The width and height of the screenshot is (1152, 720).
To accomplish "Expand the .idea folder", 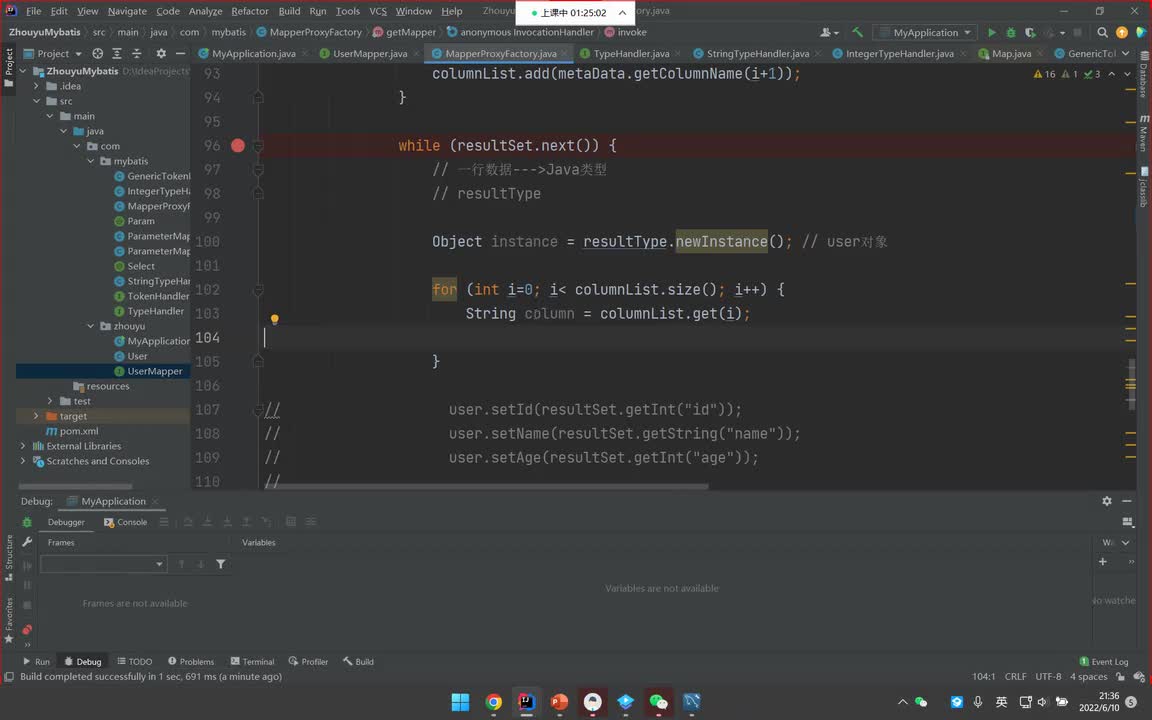I will pos(36,86).
